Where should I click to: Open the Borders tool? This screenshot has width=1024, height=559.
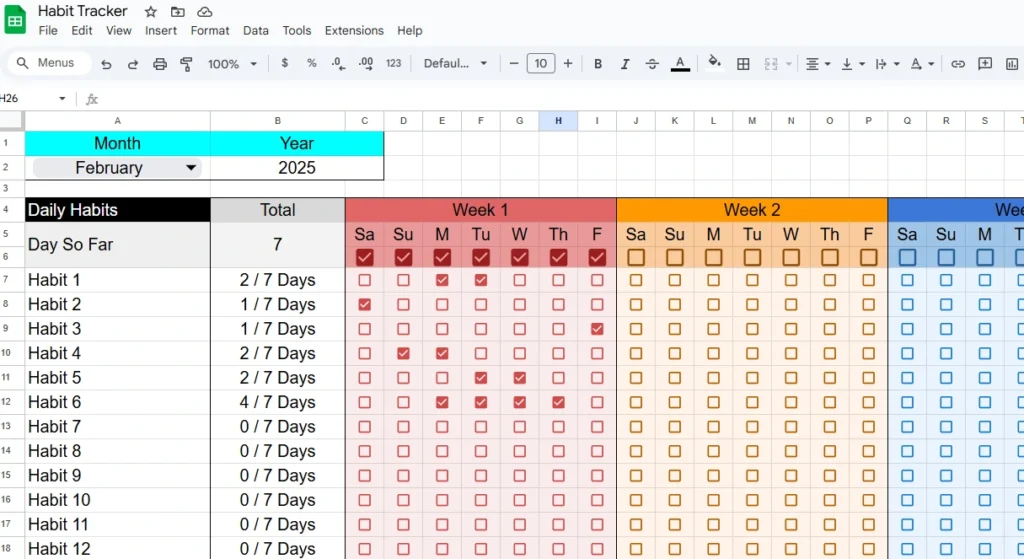743,64
